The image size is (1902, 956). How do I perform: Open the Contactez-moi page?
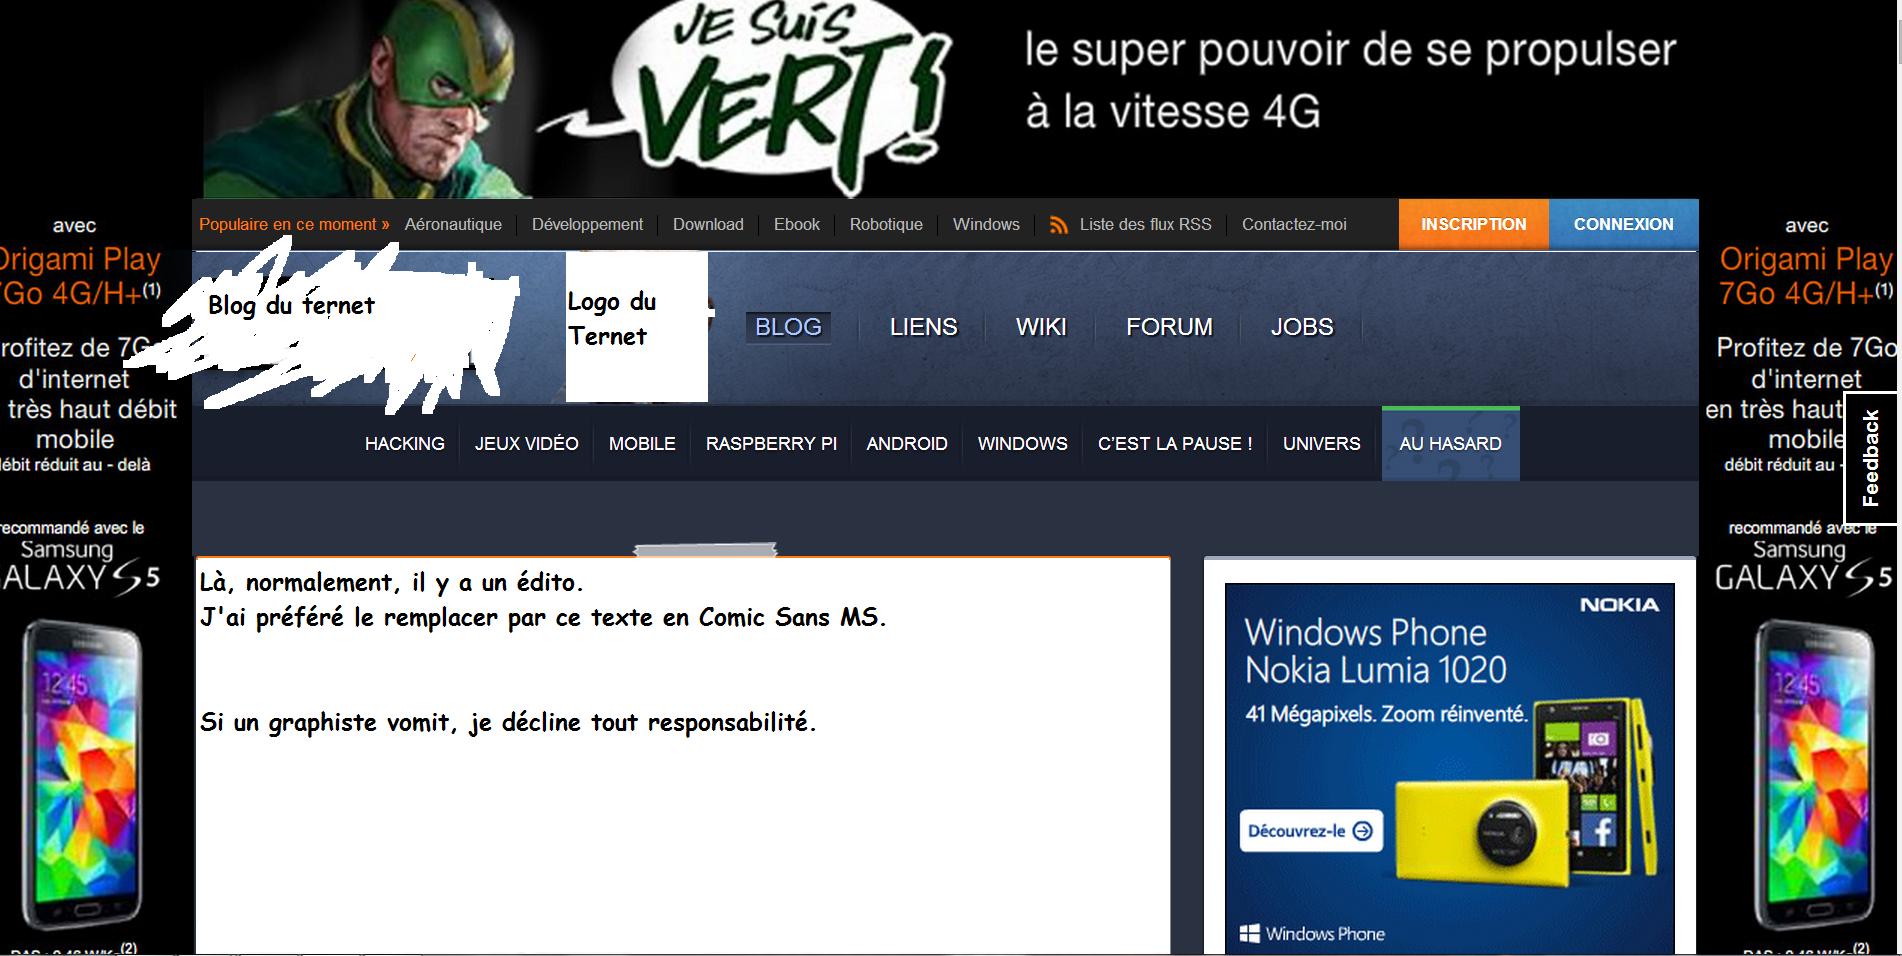coord(1294,225)
